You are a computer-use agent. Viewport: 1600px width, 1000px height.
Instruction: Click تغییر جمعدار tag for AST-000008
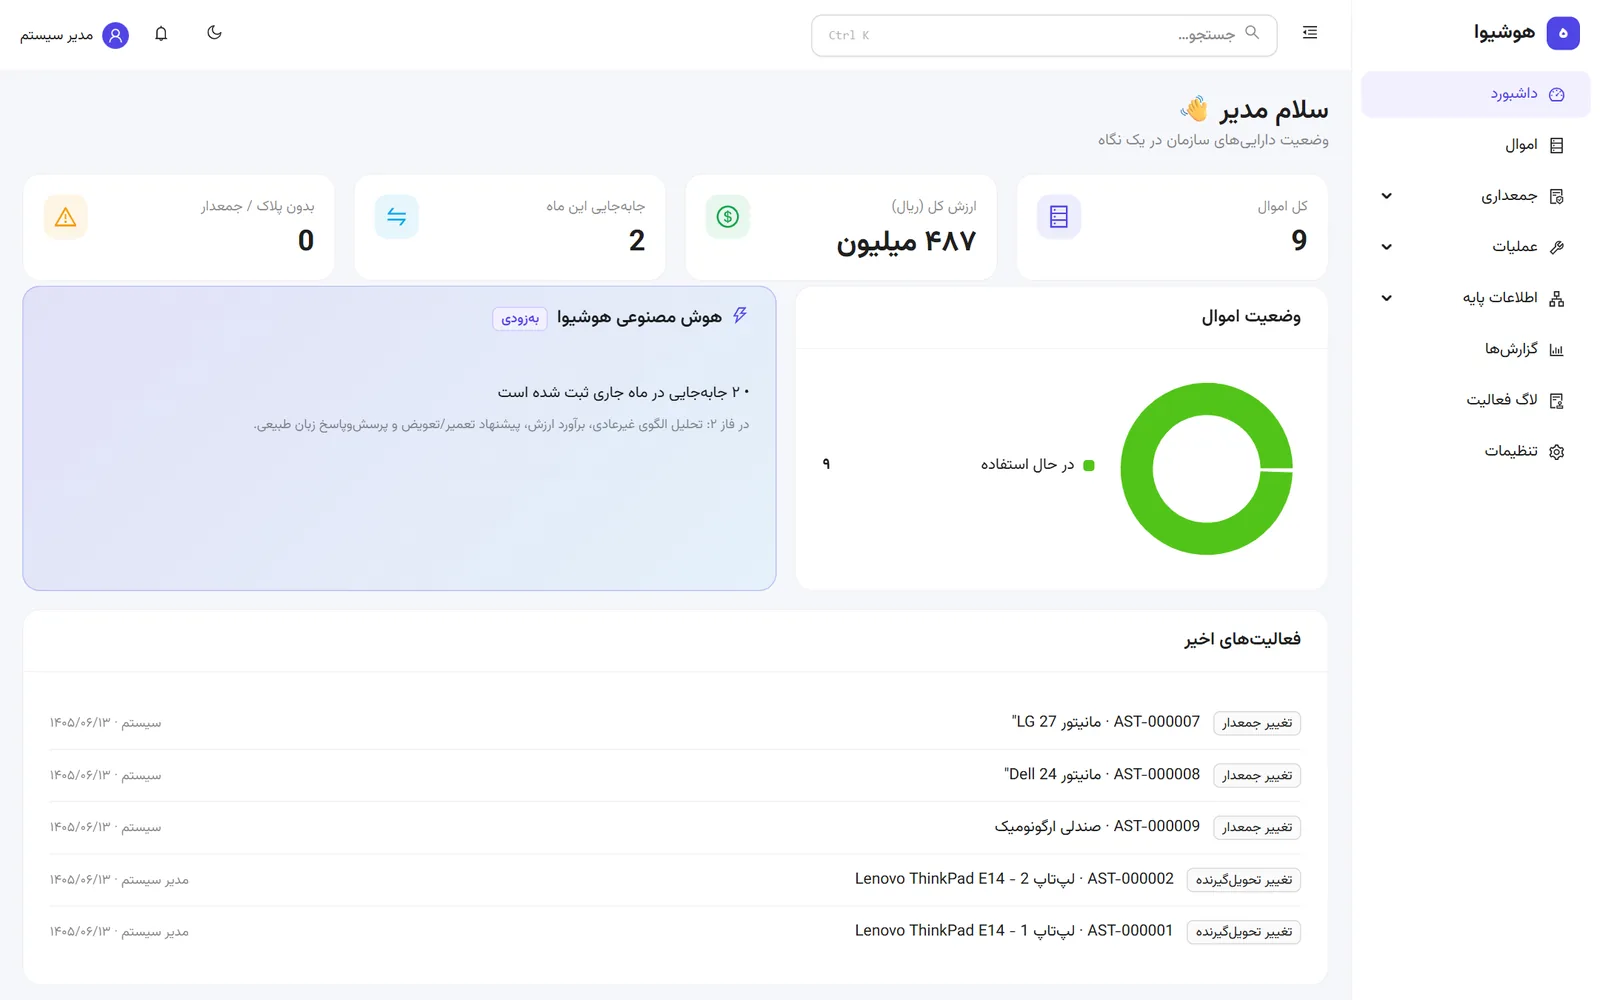point(1257,775)
